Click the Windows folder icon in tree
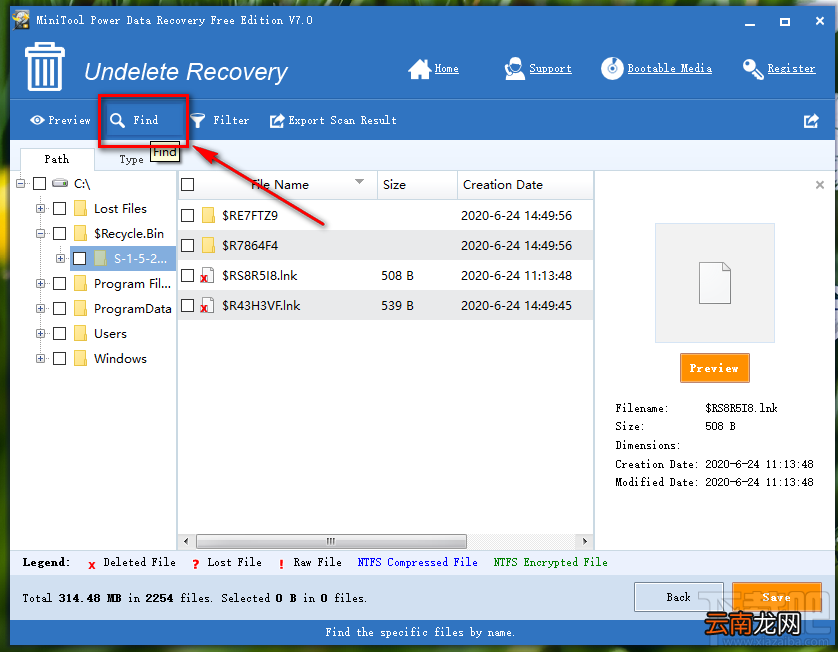 coord(80,358)
